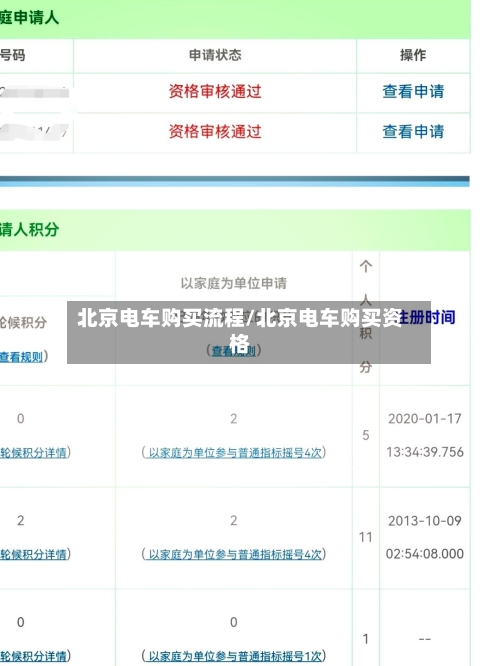
Task: Open 轮候积分详情 link in 2013-10-09 row
Action: (x=34, y=554)
